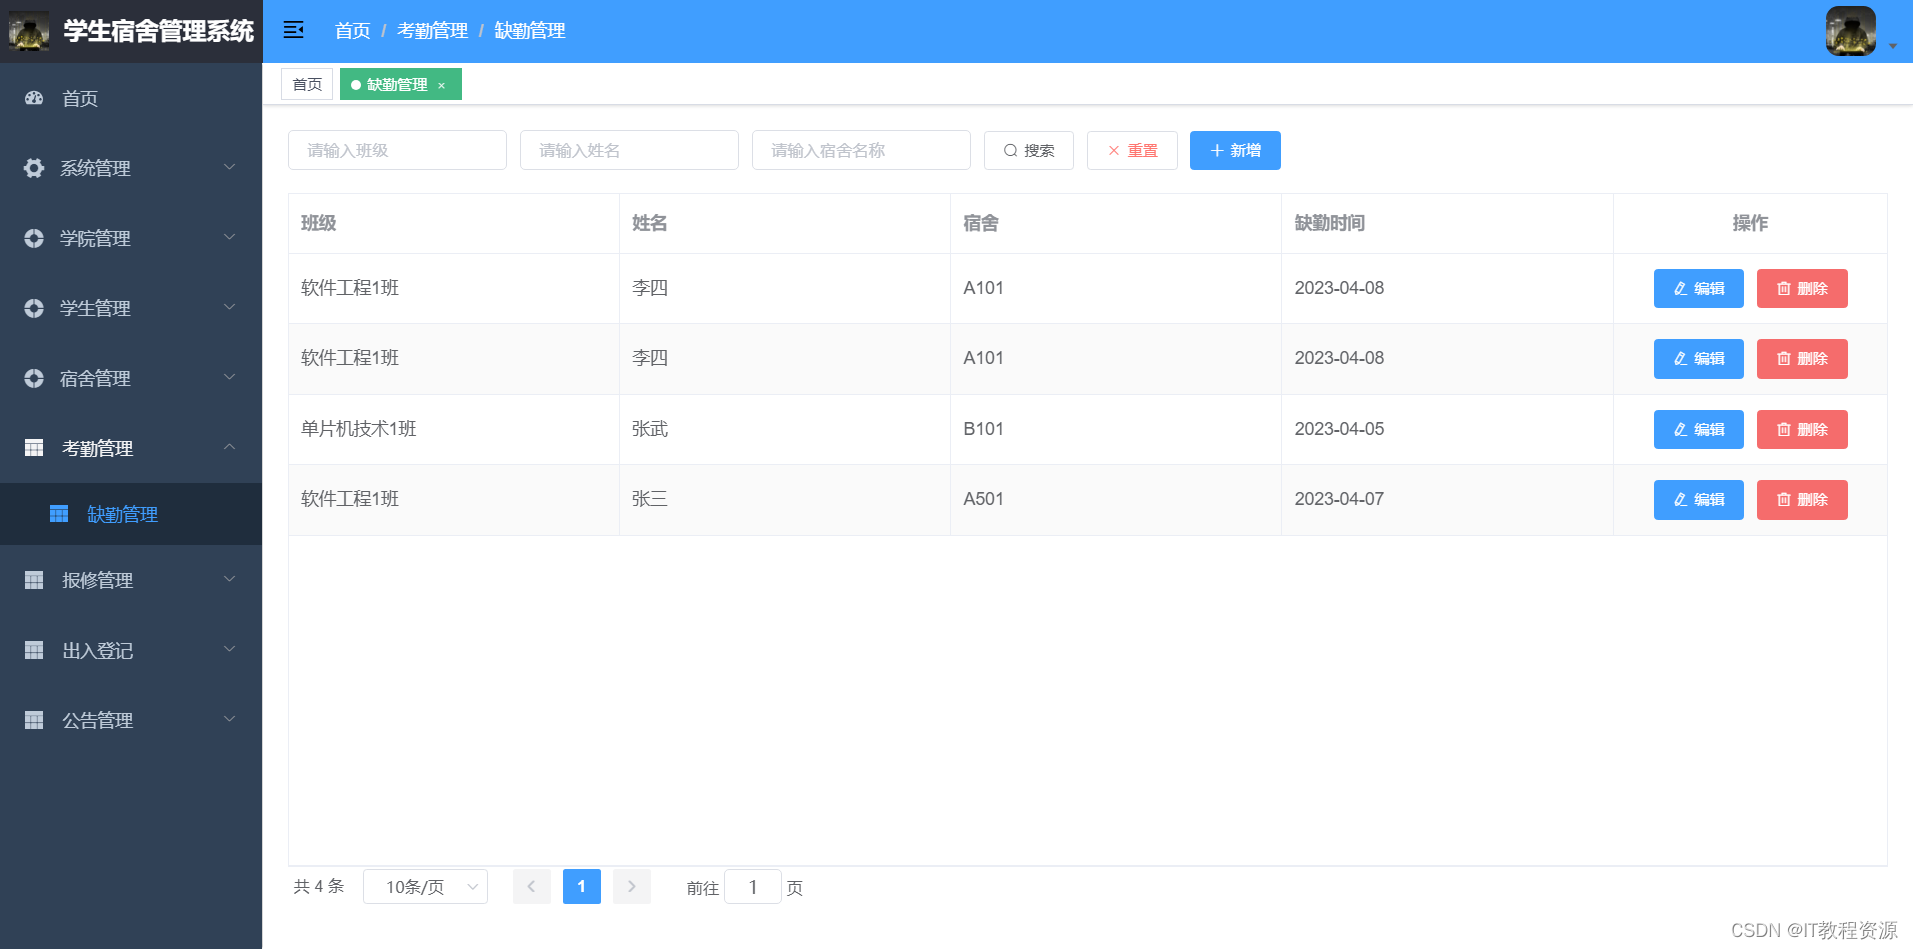
Task: Expand the 公告管理 menu chevron
Action: [229, 719]
